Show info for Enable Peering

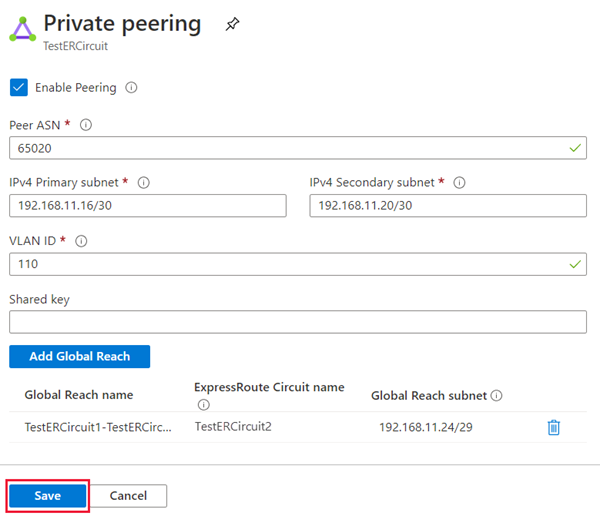131,88
